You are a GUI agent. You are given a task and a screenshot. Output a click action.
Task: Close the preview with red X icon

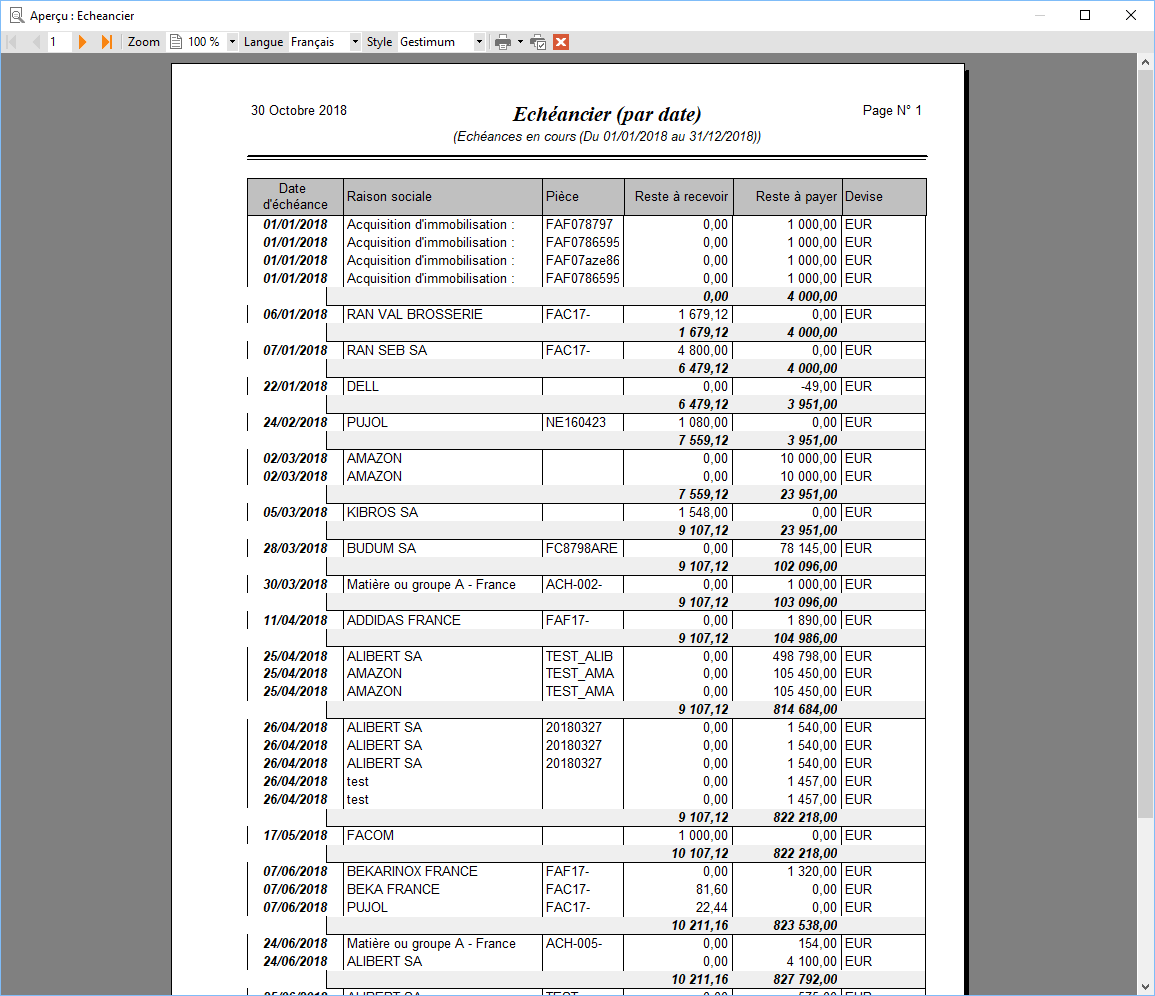[x=561, y=42]
